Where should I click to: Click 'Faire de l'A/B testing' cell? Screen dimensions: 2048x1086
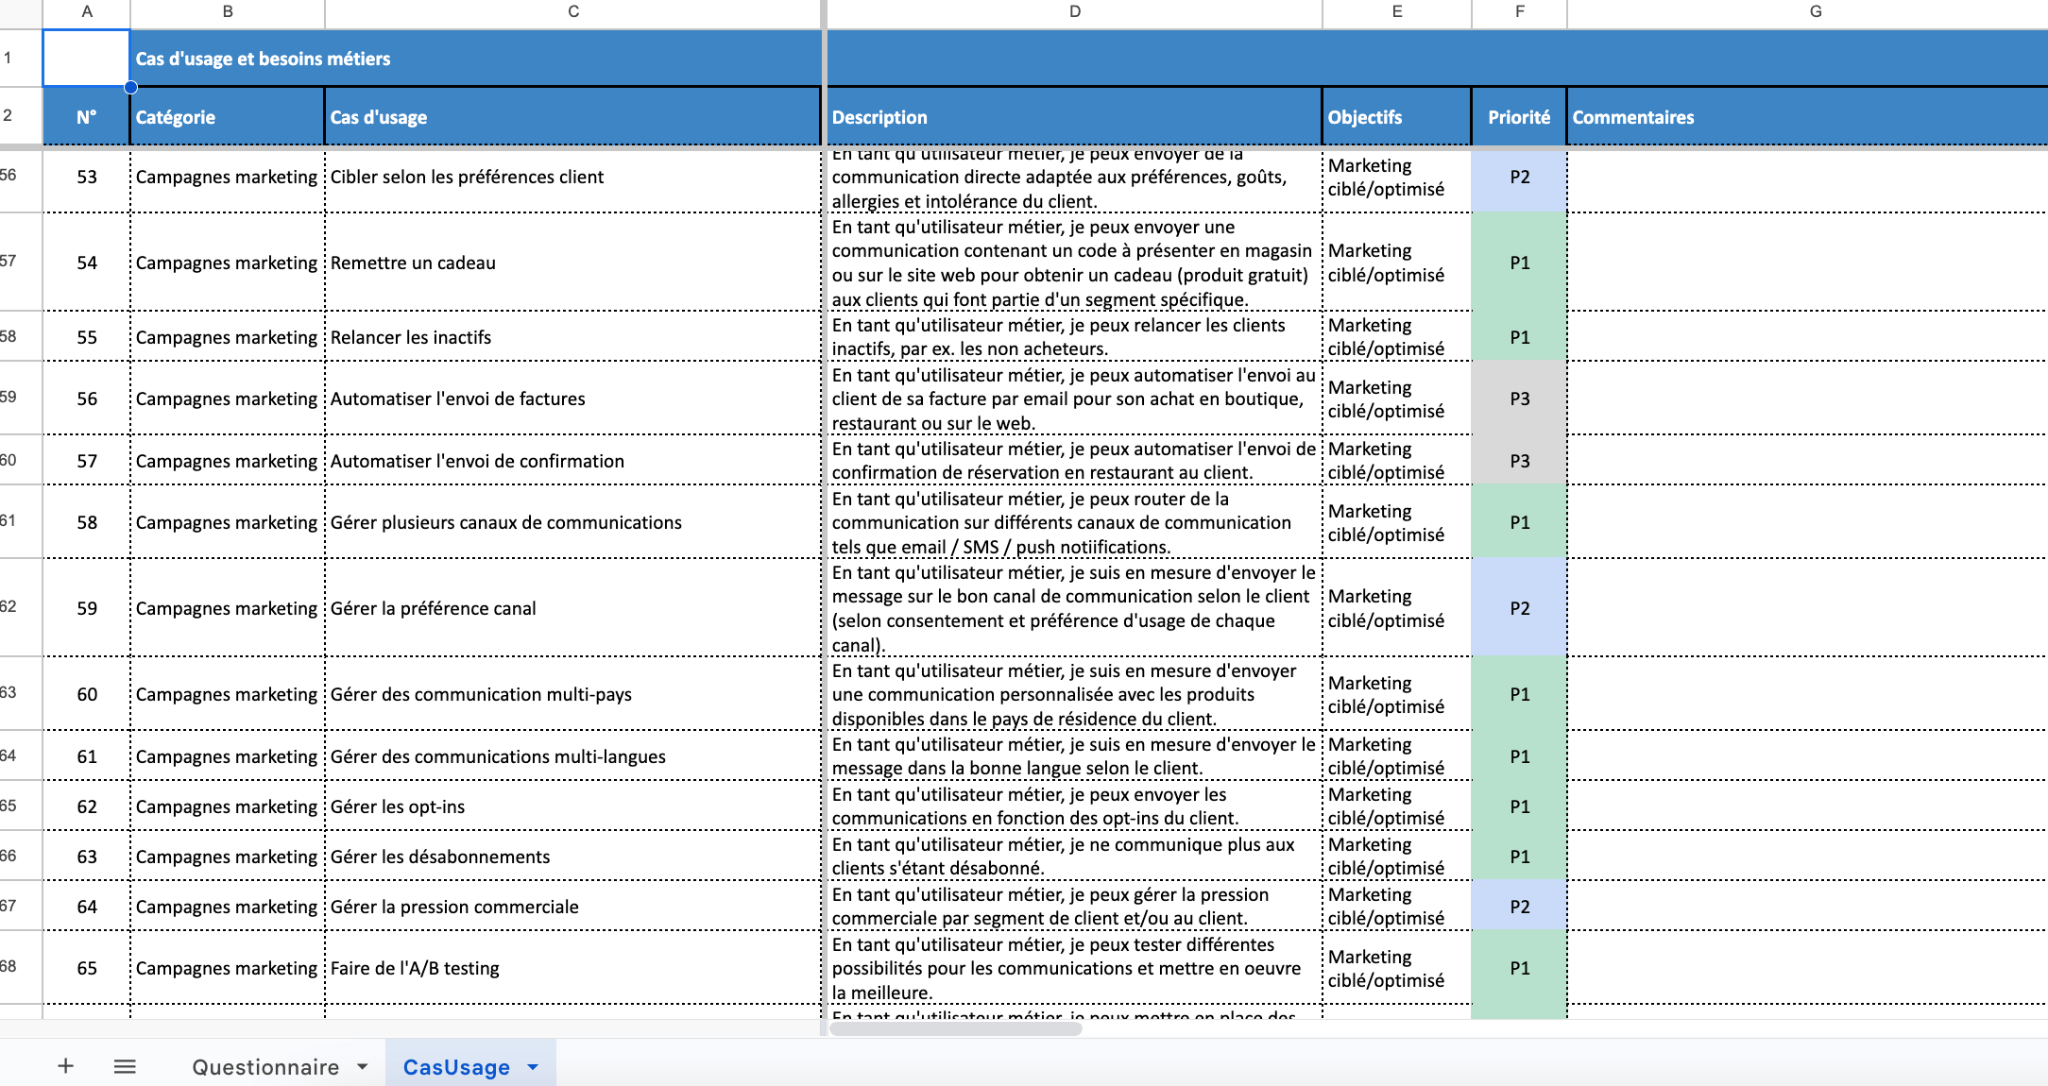pyautogui.click(x=573, y=968)
